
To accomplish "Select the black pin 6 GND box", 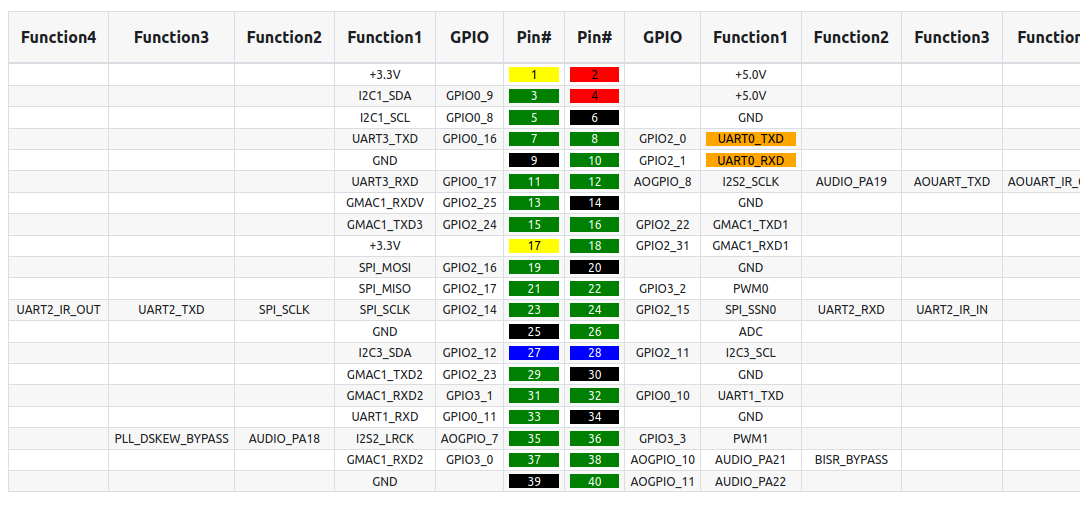I will (x=594, y=117).
